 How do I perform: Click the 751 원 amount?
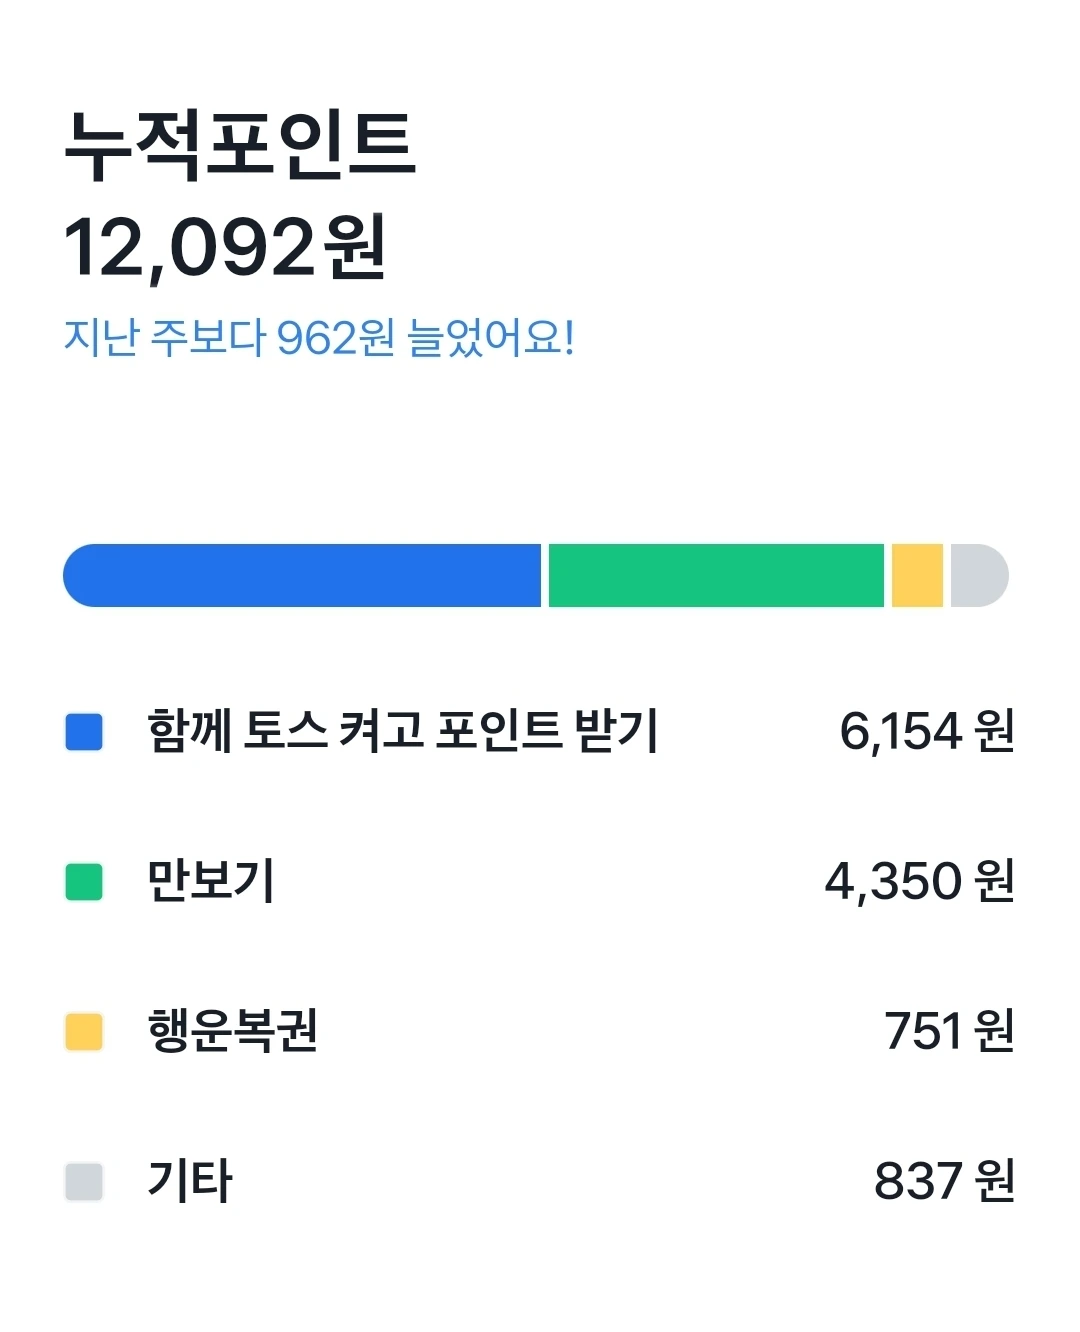(x=949, y=1031)
